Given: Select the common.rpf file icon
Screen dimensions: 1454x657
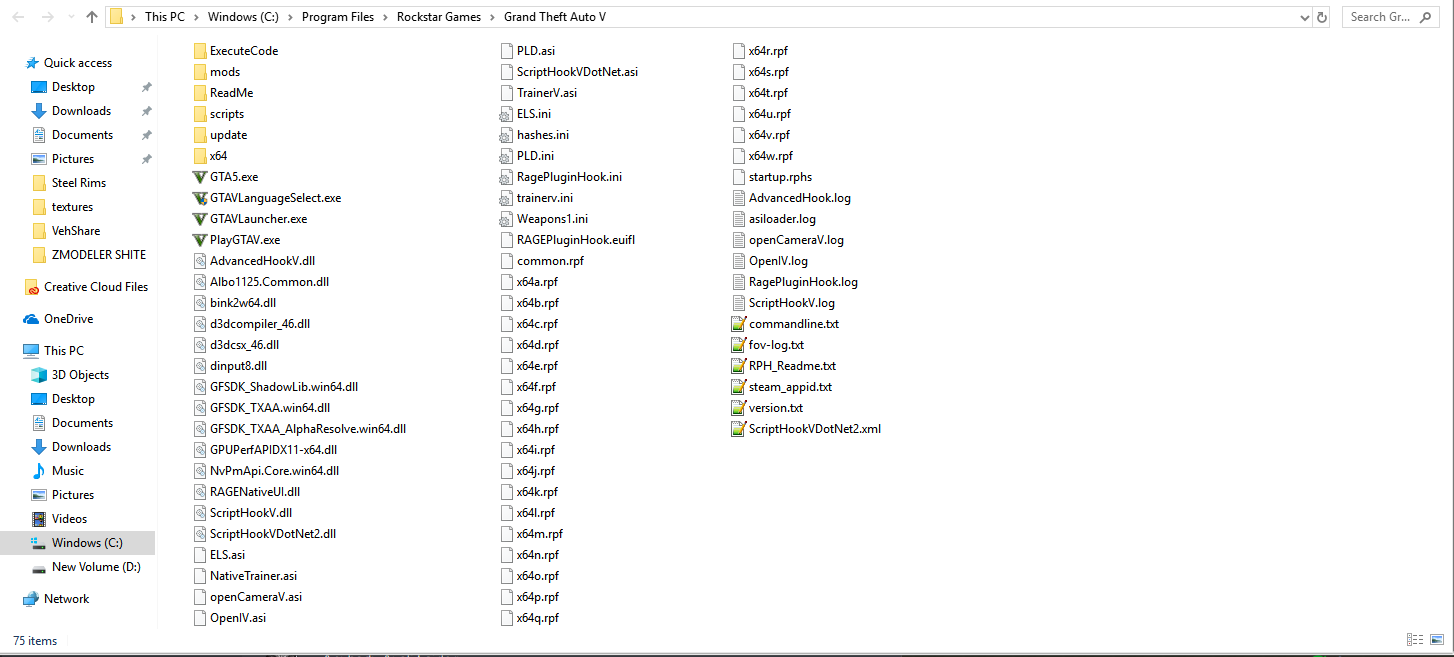Looking at the screenshot, I should (x=507, y=261).
